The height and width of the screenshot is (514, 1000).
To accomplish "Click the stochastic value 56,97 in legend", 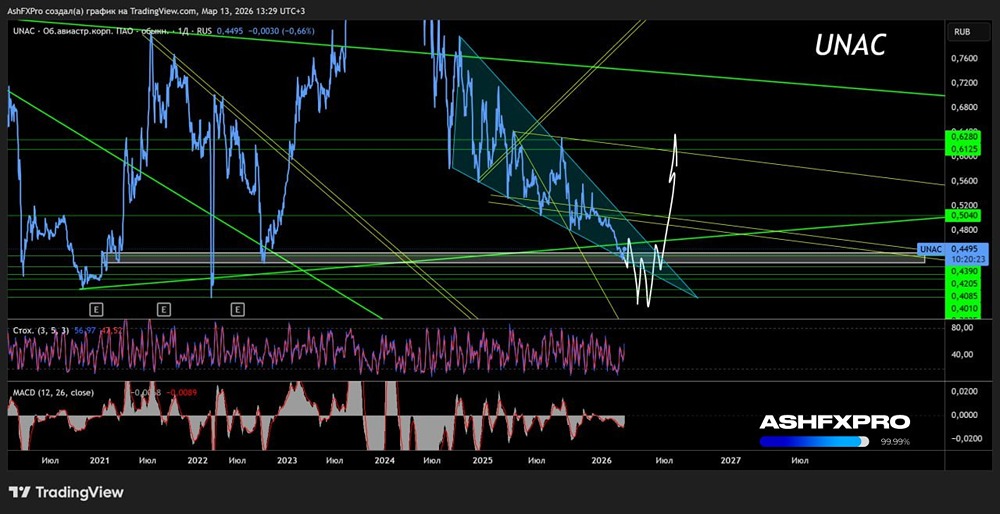I will point(85,330).
